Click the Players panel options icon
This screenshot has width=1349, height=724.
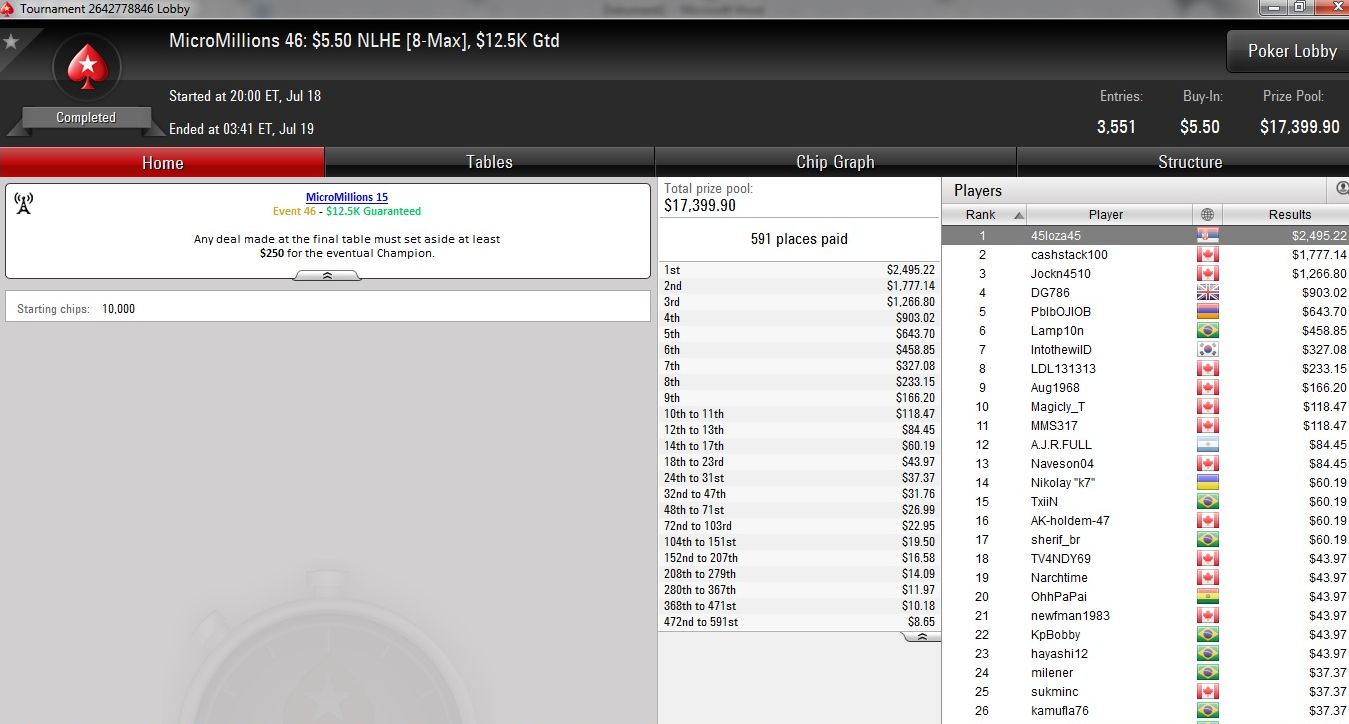(x=1342, y=189)
